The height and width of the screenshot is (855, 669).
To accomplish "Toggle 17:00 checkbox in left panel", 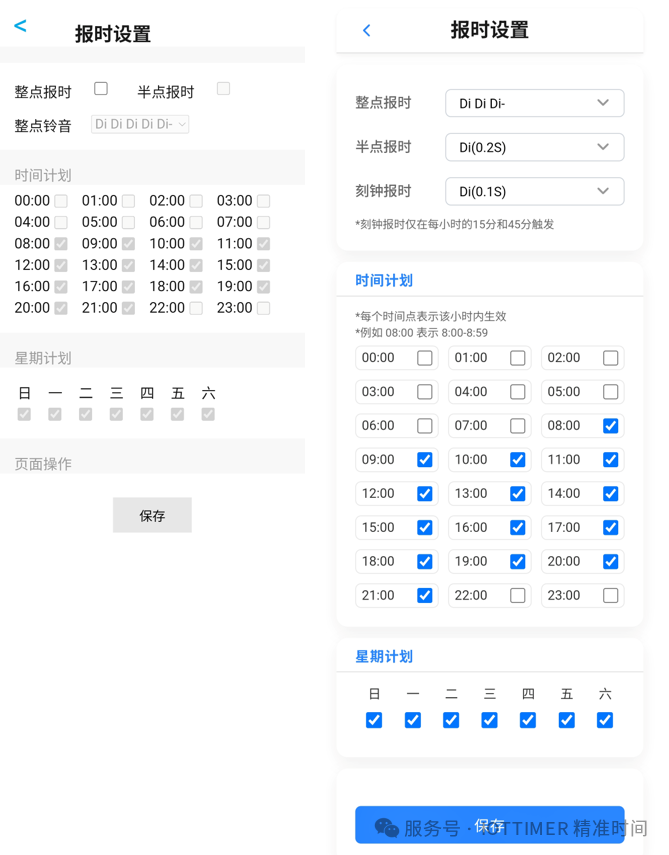I will click(x=128, y=287).
